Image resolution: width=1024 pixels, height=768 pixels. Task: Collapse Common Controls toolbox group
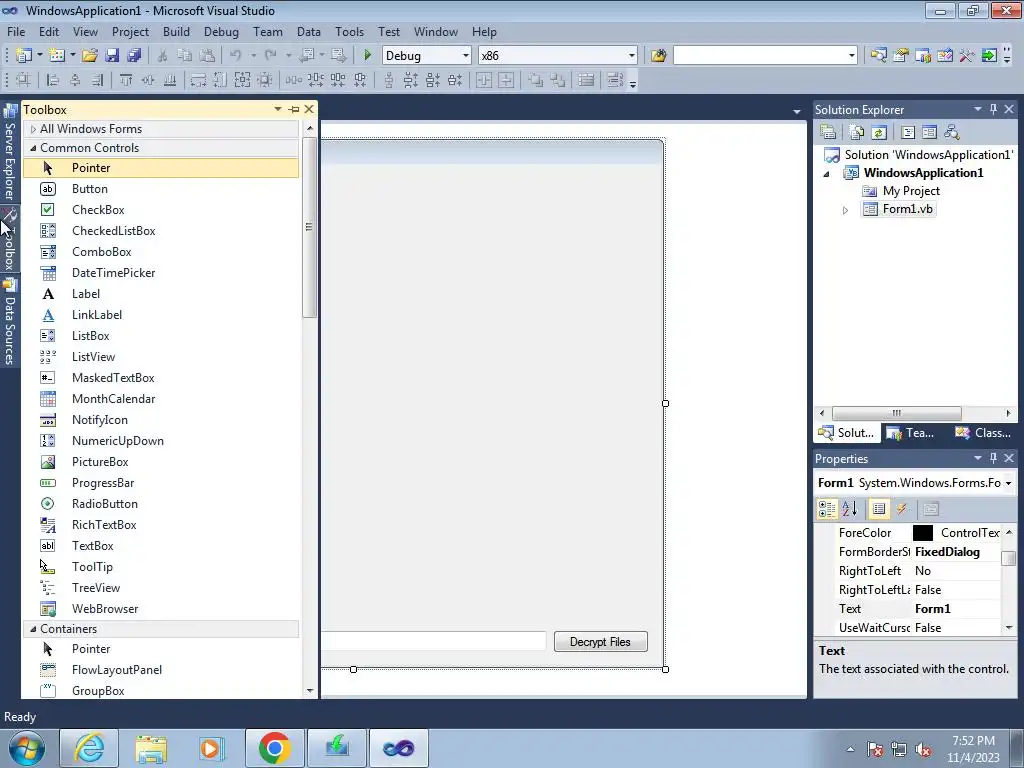click(33, 148)
